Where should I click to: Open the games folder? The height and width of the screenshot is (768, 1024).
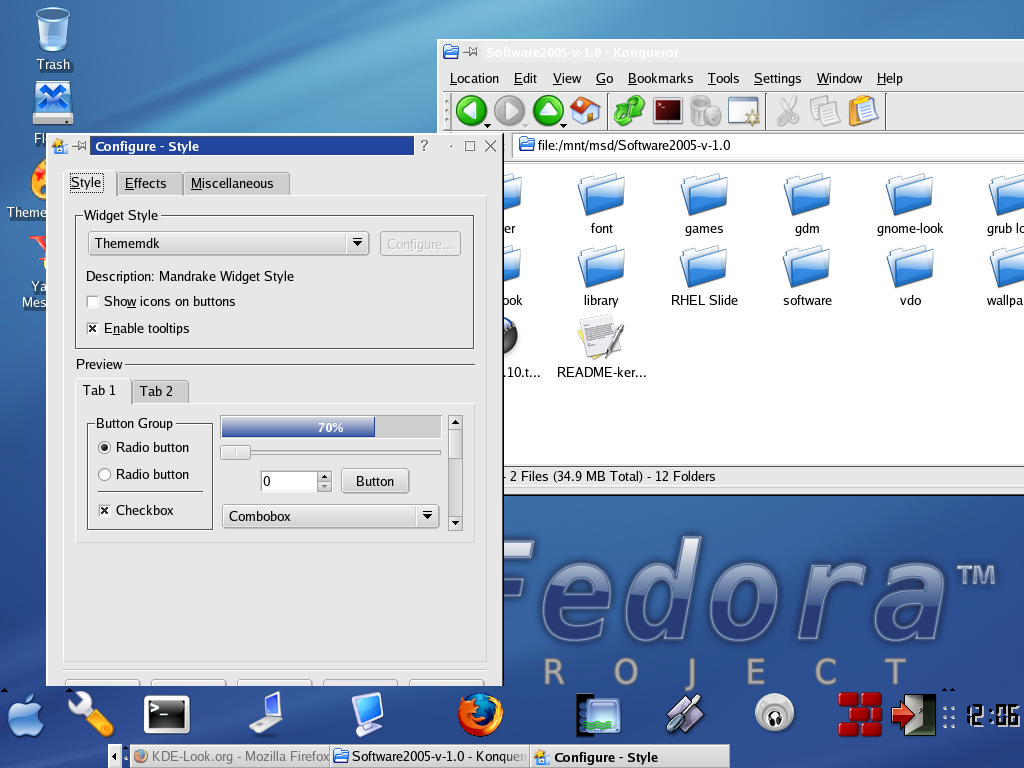[x=704, y=204]
